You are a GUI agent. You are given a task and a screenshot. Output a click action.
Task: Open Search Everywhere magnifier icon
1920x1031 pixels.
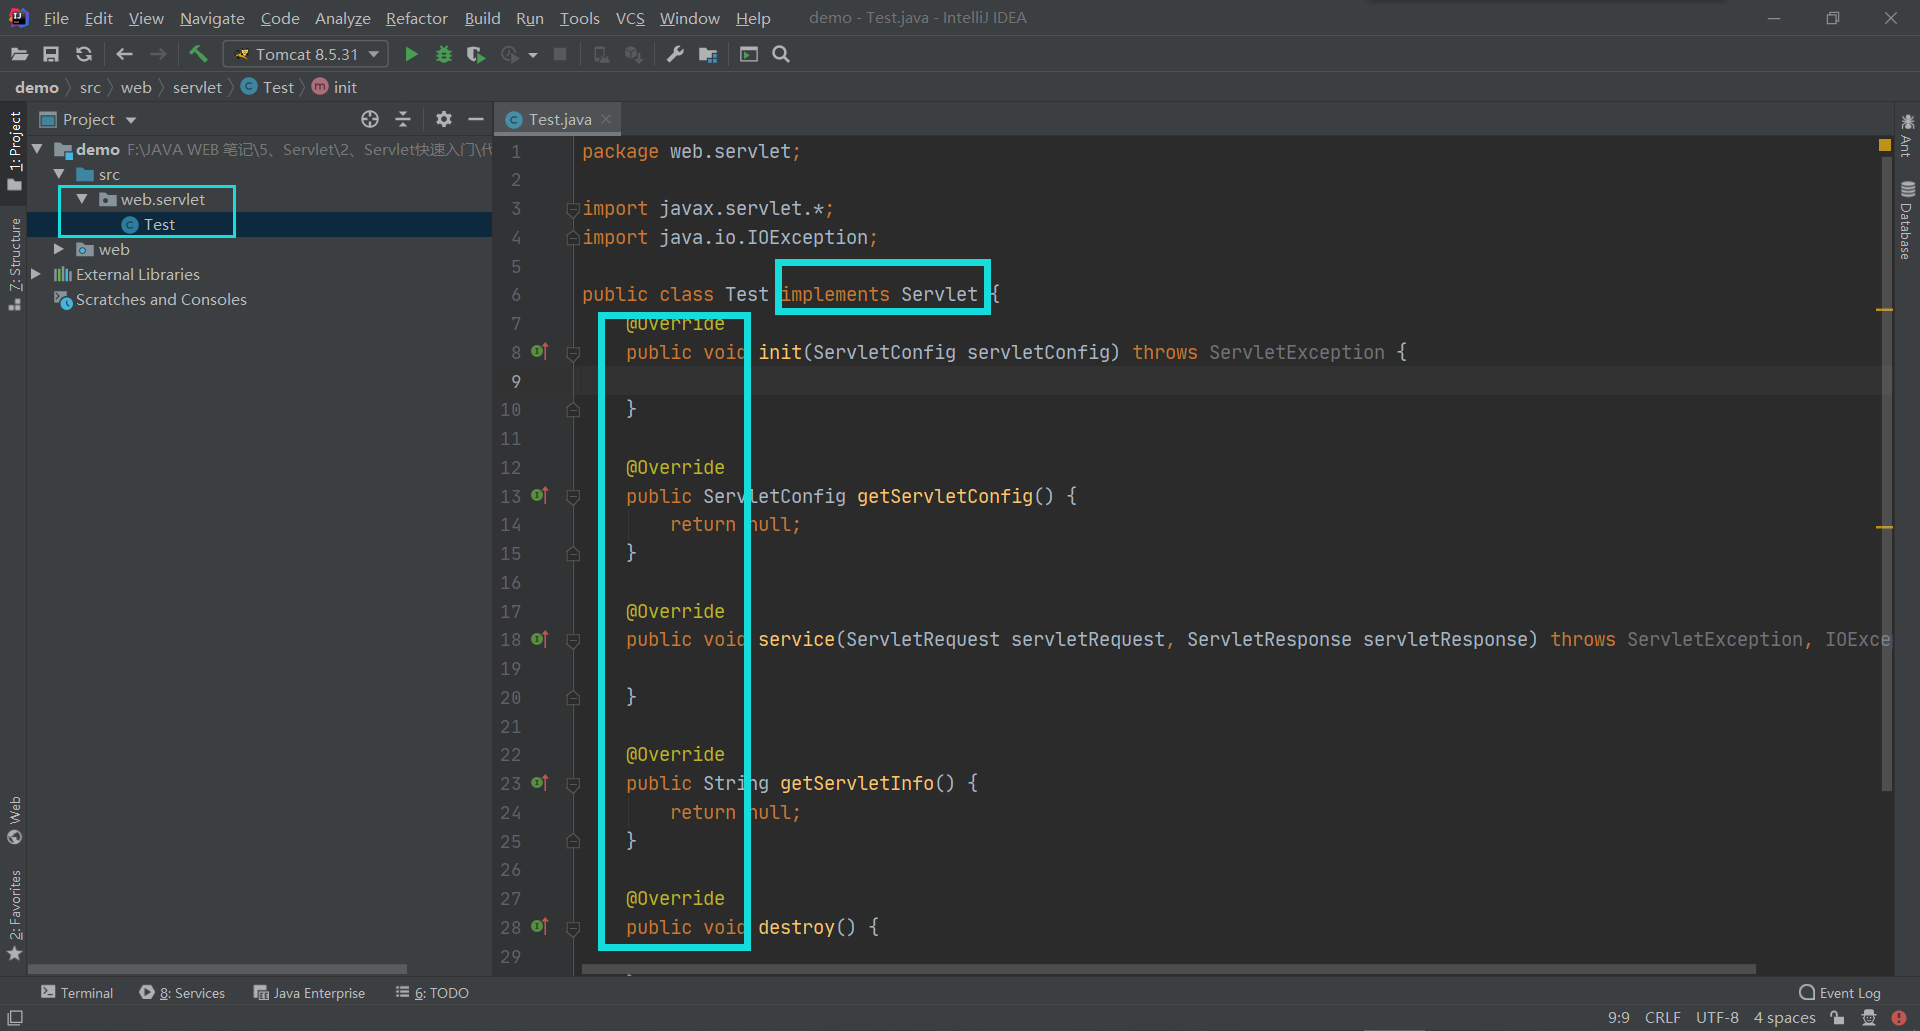tap(781, 54)
